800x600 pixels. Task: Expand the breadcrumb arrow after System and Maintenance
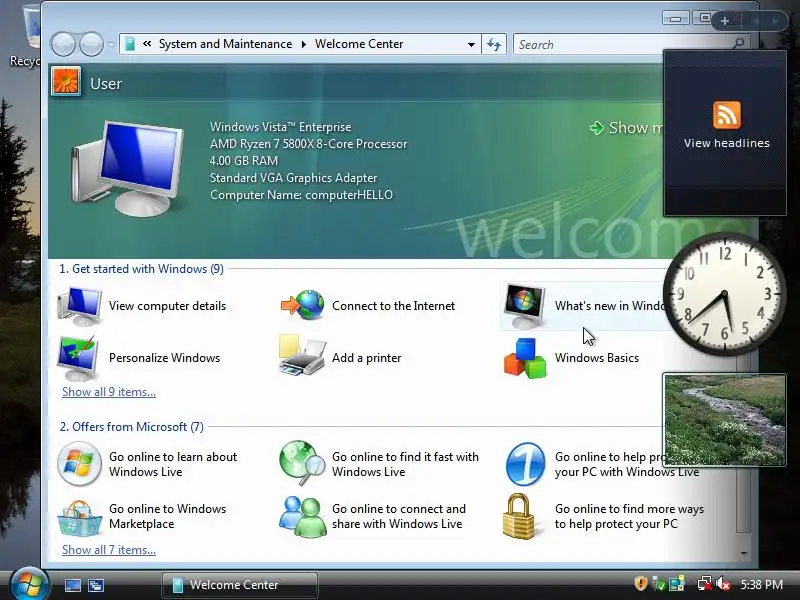pyautogui.click(x=304, y=44)
